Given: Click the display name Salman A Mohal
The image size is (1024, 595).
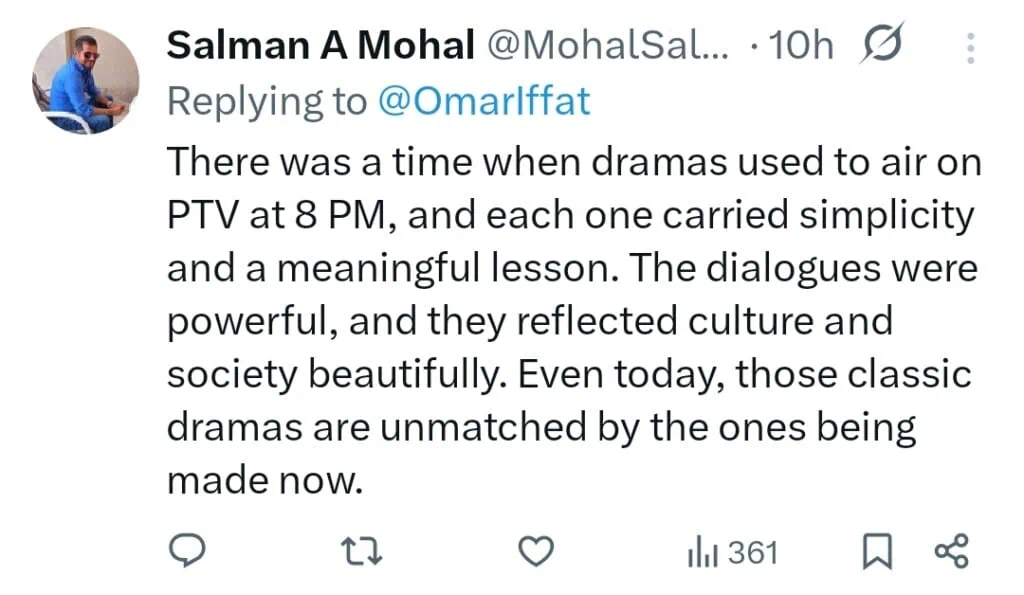Looking at the screenshot, I should click(x=320, y=45).
